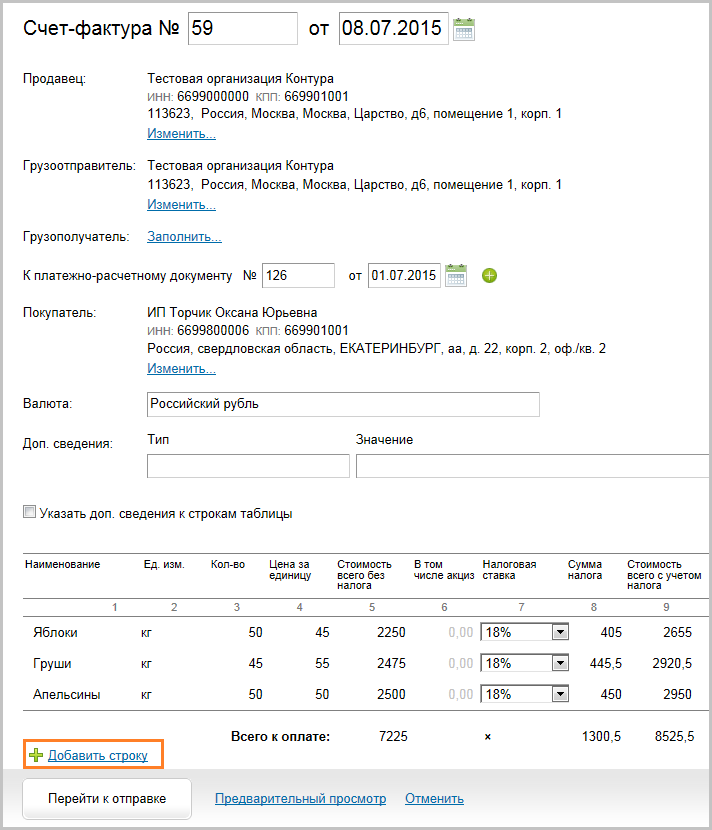
Task: Click Изменить link under Продавец
Action: tap(182, 133)
